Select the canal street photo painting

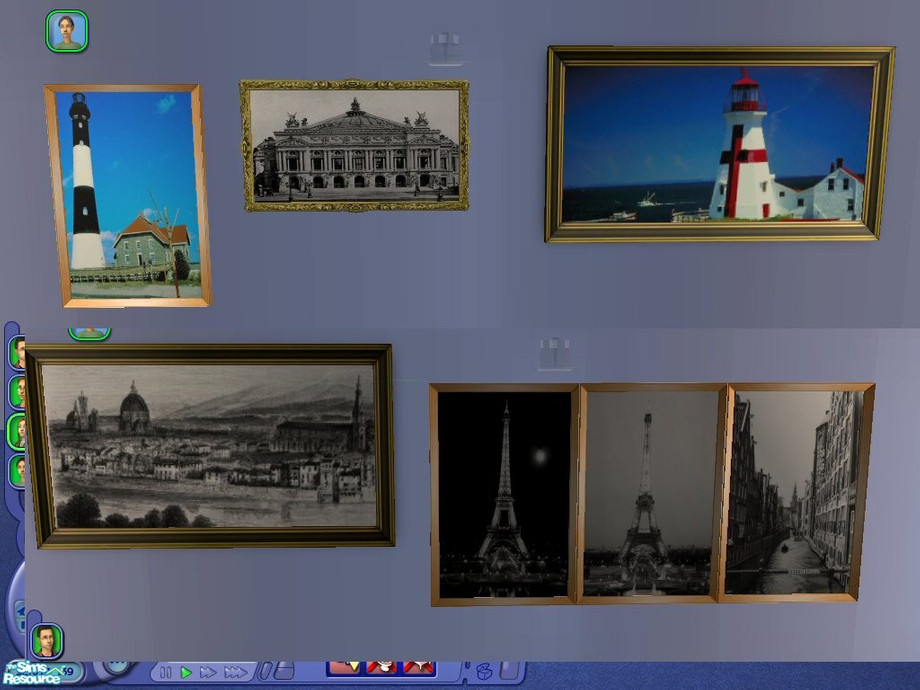pyautogui.click(x=795, y=493)
